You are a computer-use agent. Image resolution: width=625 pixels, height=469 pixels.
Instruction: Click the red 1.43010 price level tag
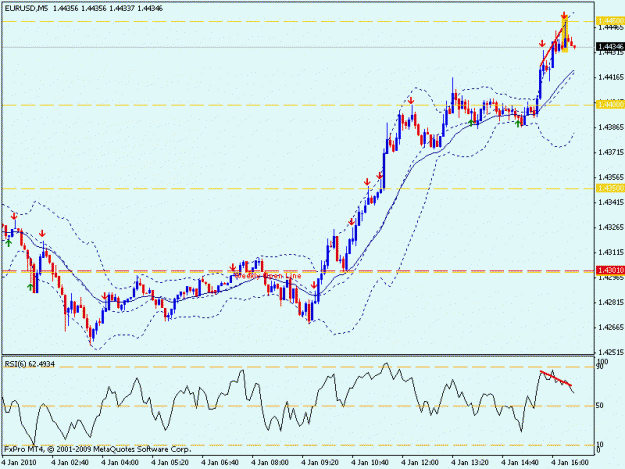[611, 271]
